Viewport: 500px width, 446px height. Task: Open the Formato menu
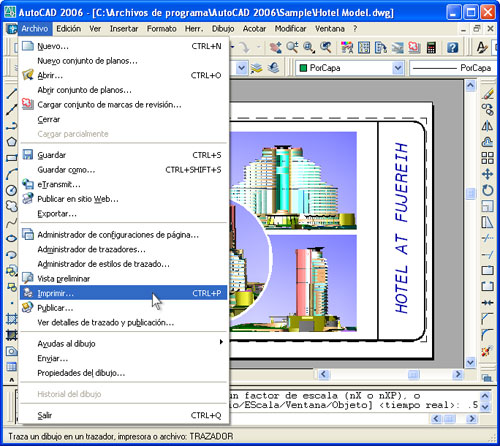point(162,29)
